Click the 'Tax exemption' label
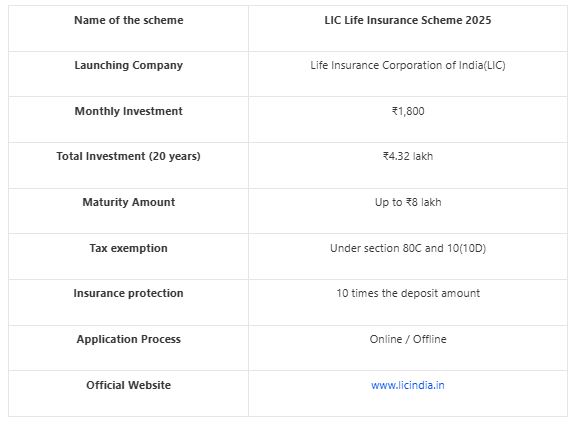The height and width of the screenshot is (424, 576). (x=129, y=248)
